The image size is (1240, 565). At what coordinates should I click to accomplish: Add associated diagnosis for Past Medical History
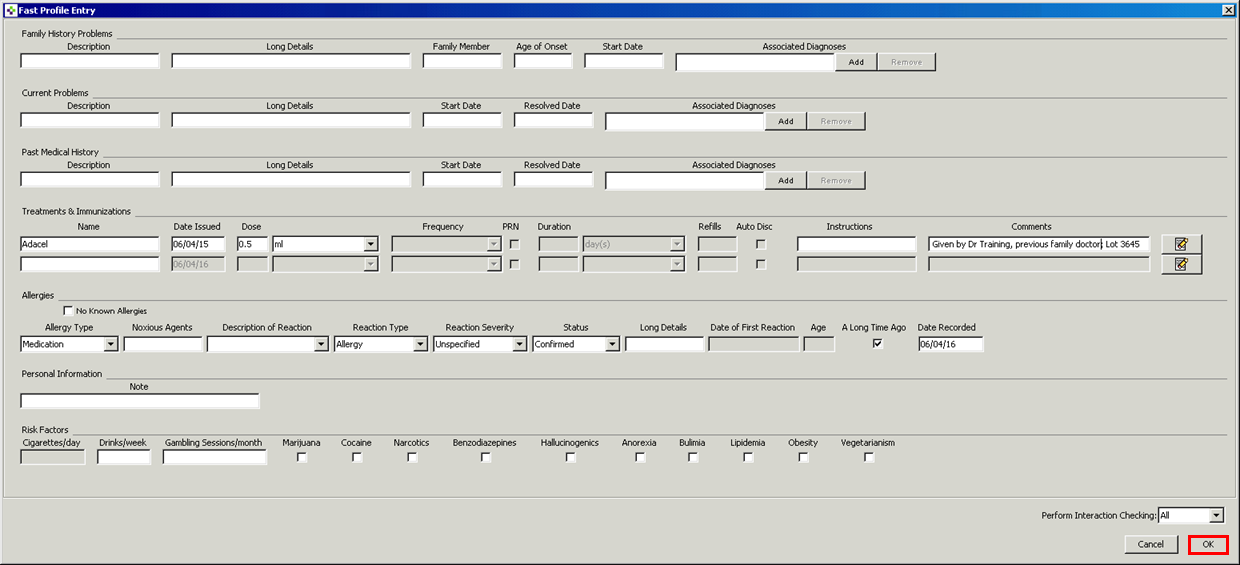(786, 181)
